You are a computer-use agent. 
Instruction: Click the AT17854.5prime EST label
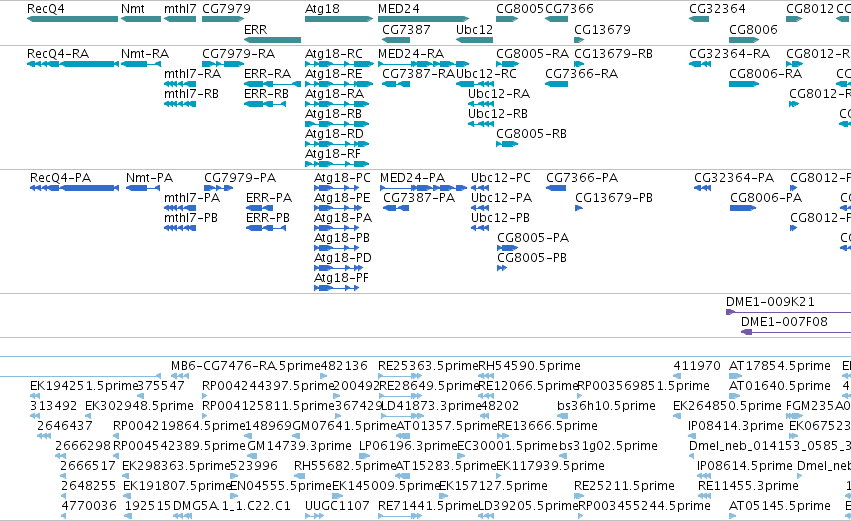pos(779,366)
